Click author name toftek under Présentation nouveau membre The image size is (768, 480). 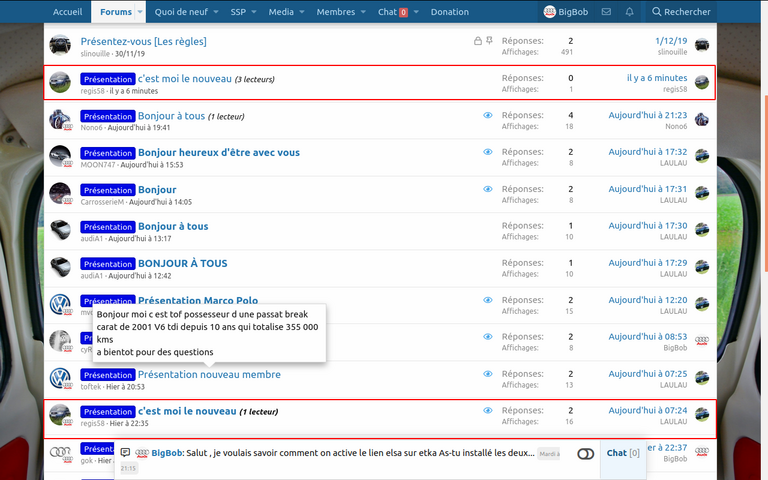click(91, 386)
